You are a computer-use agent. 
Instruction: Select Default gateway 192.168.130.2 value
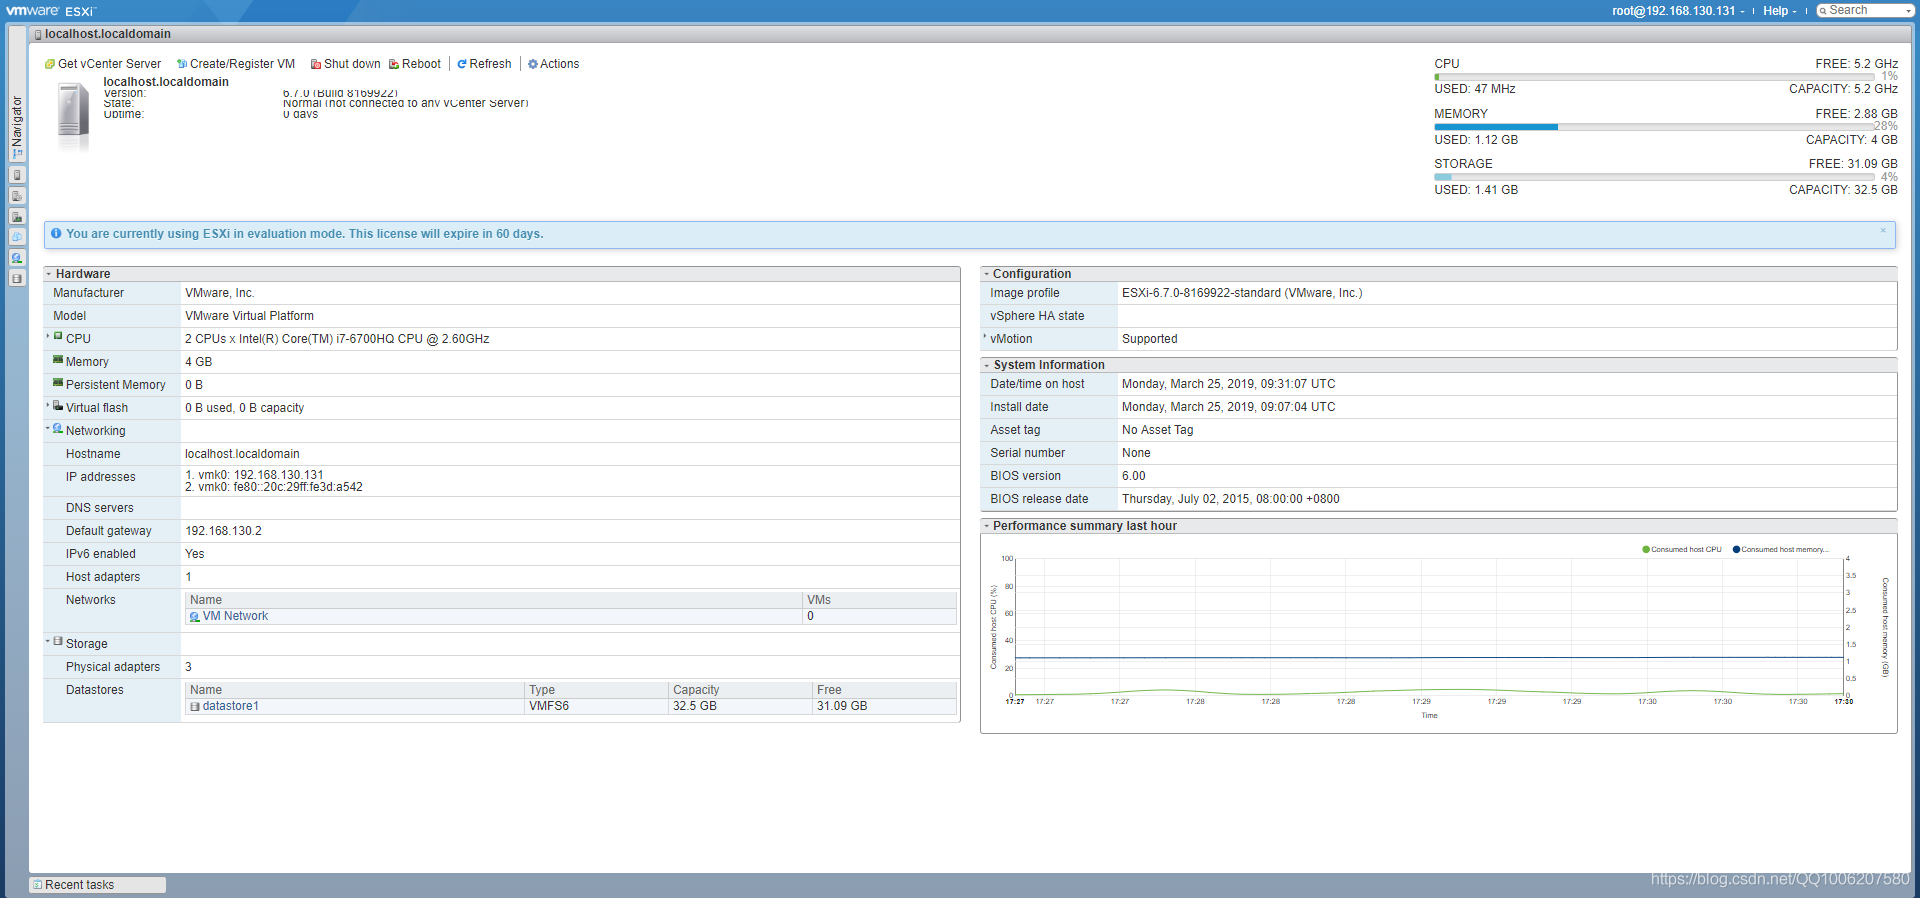coord(223,532)
